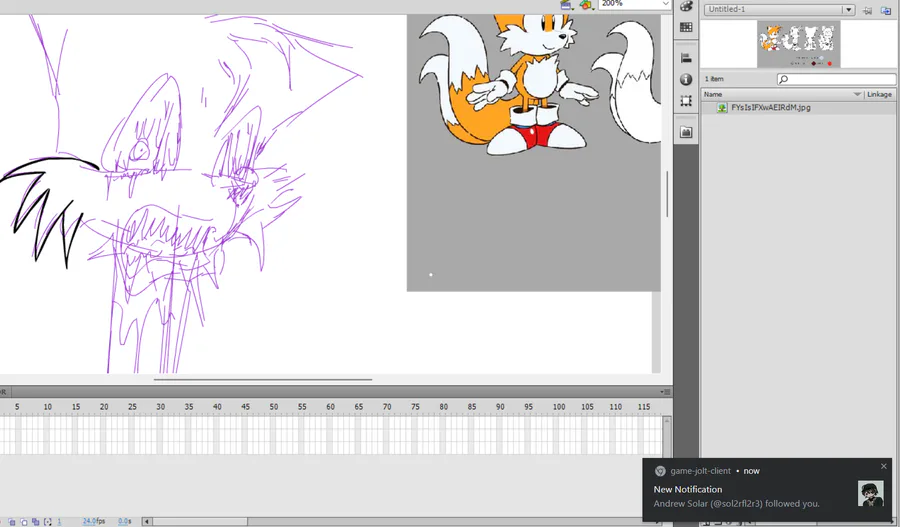Click the current frame number 1
This screenshot has width=900, height=527.
pyautogui.click(x=59, y=521)
